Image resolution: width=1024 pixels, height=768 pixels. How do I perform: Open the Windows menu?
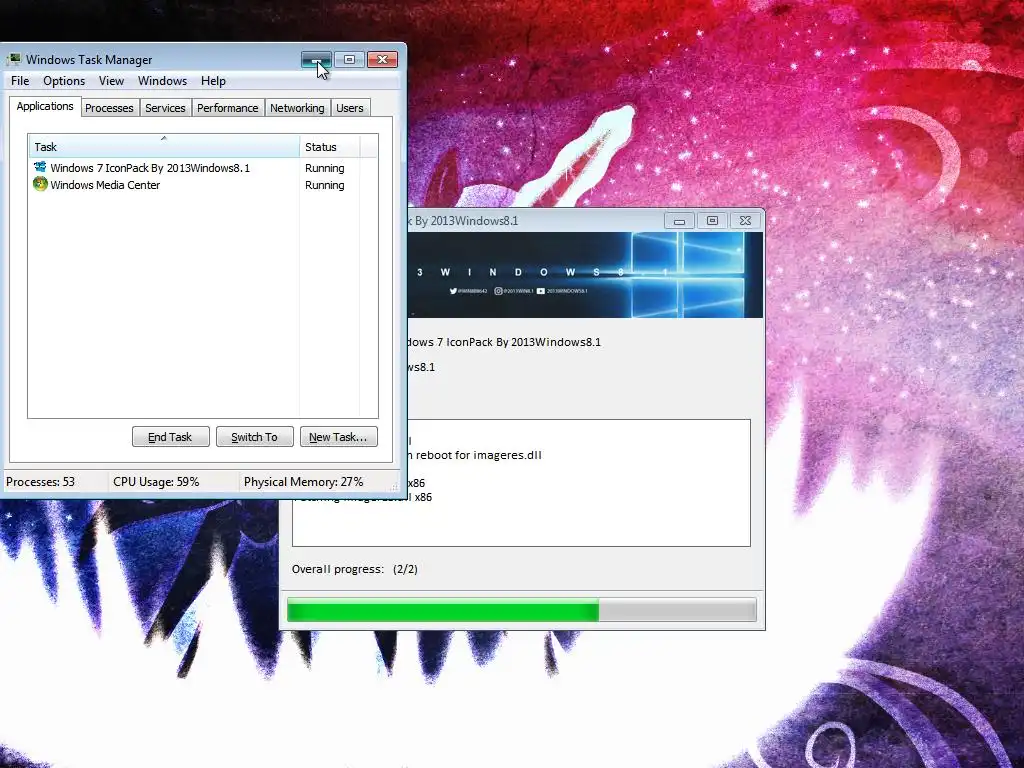coord(162,81)
